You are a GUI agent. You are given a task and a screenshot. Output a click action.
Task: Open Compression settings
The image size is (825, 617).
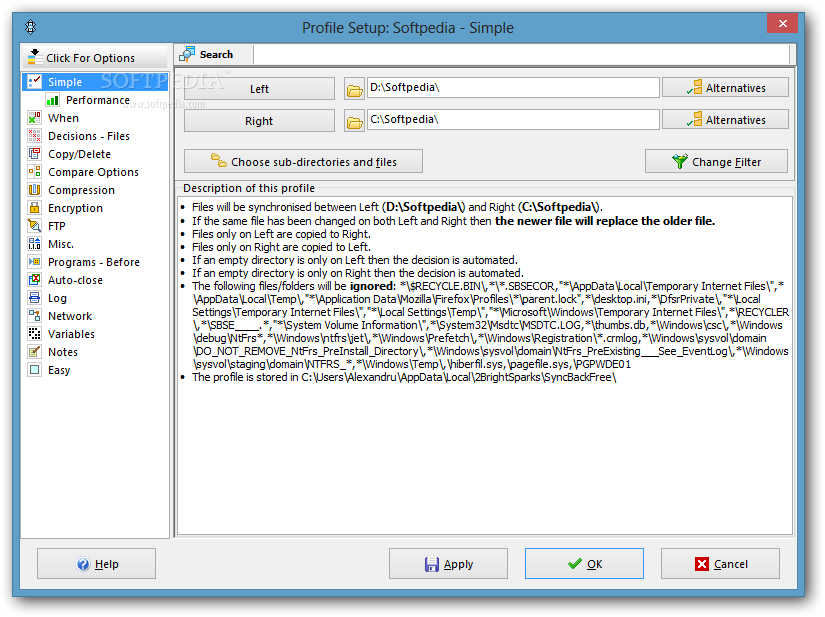point(81,190)
